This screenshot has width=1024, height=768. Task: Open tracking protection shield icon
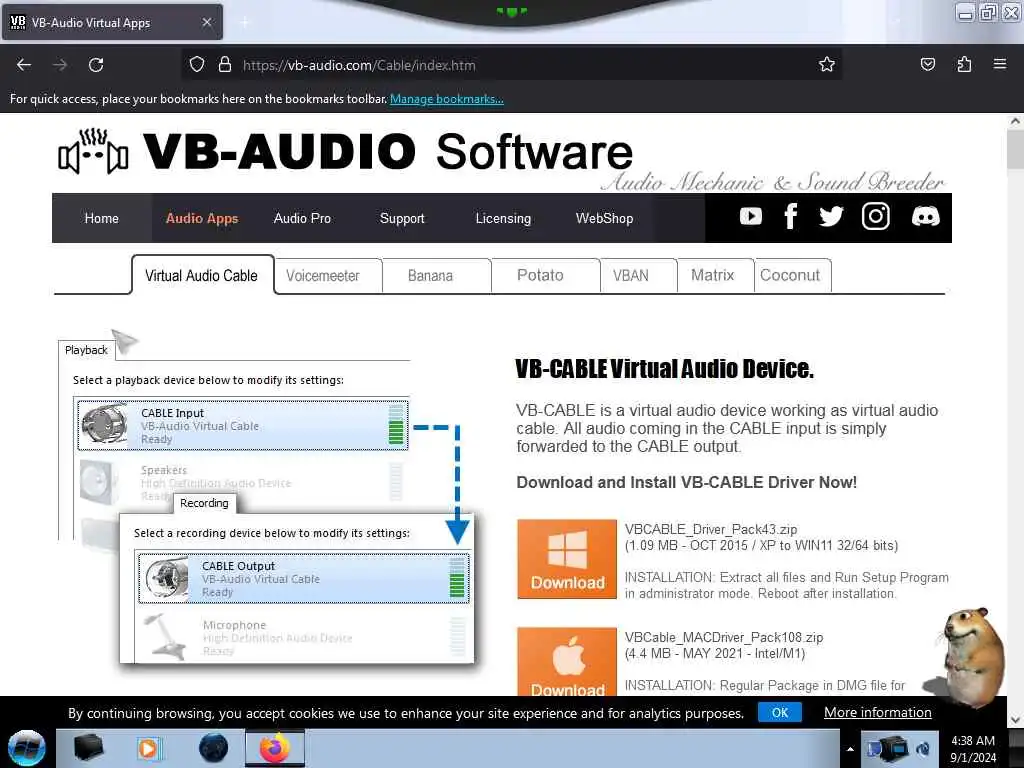197,65
